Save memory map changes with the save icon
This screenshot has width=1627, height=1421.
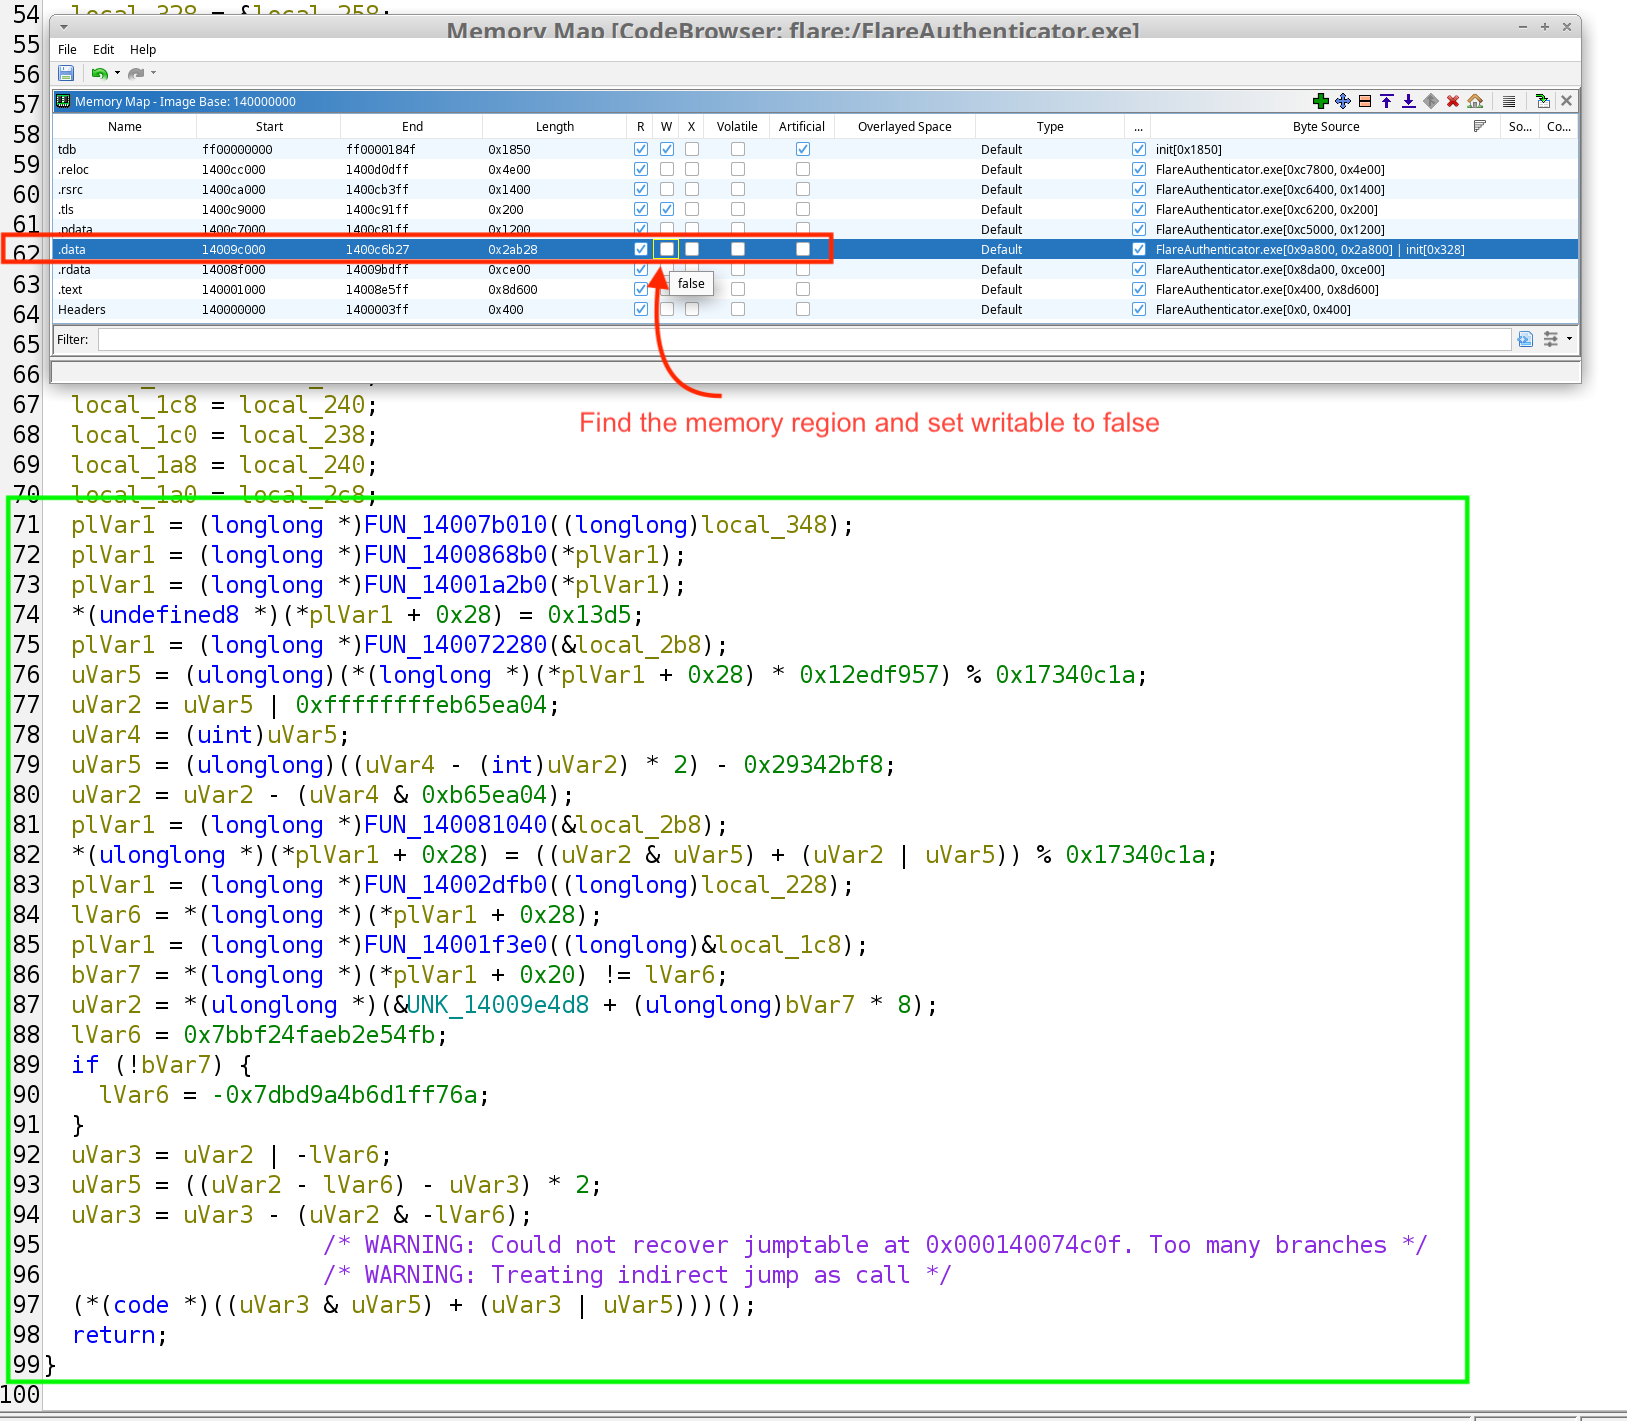[x=66, y=72]
